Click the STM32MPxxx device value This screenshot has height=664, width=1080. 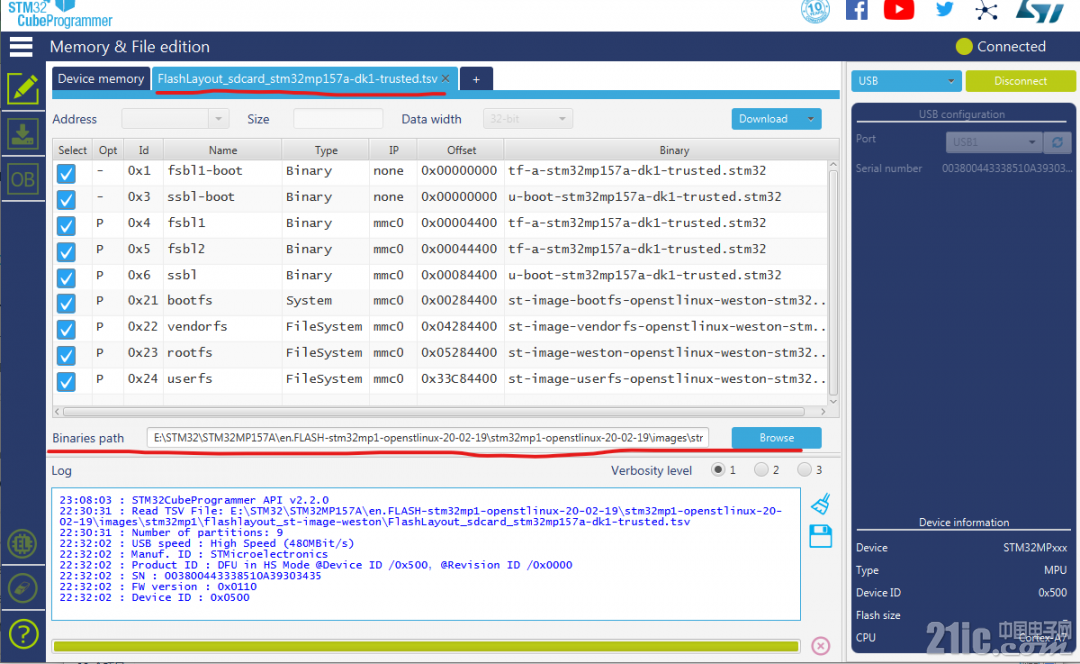click(x=1035, y=548)
